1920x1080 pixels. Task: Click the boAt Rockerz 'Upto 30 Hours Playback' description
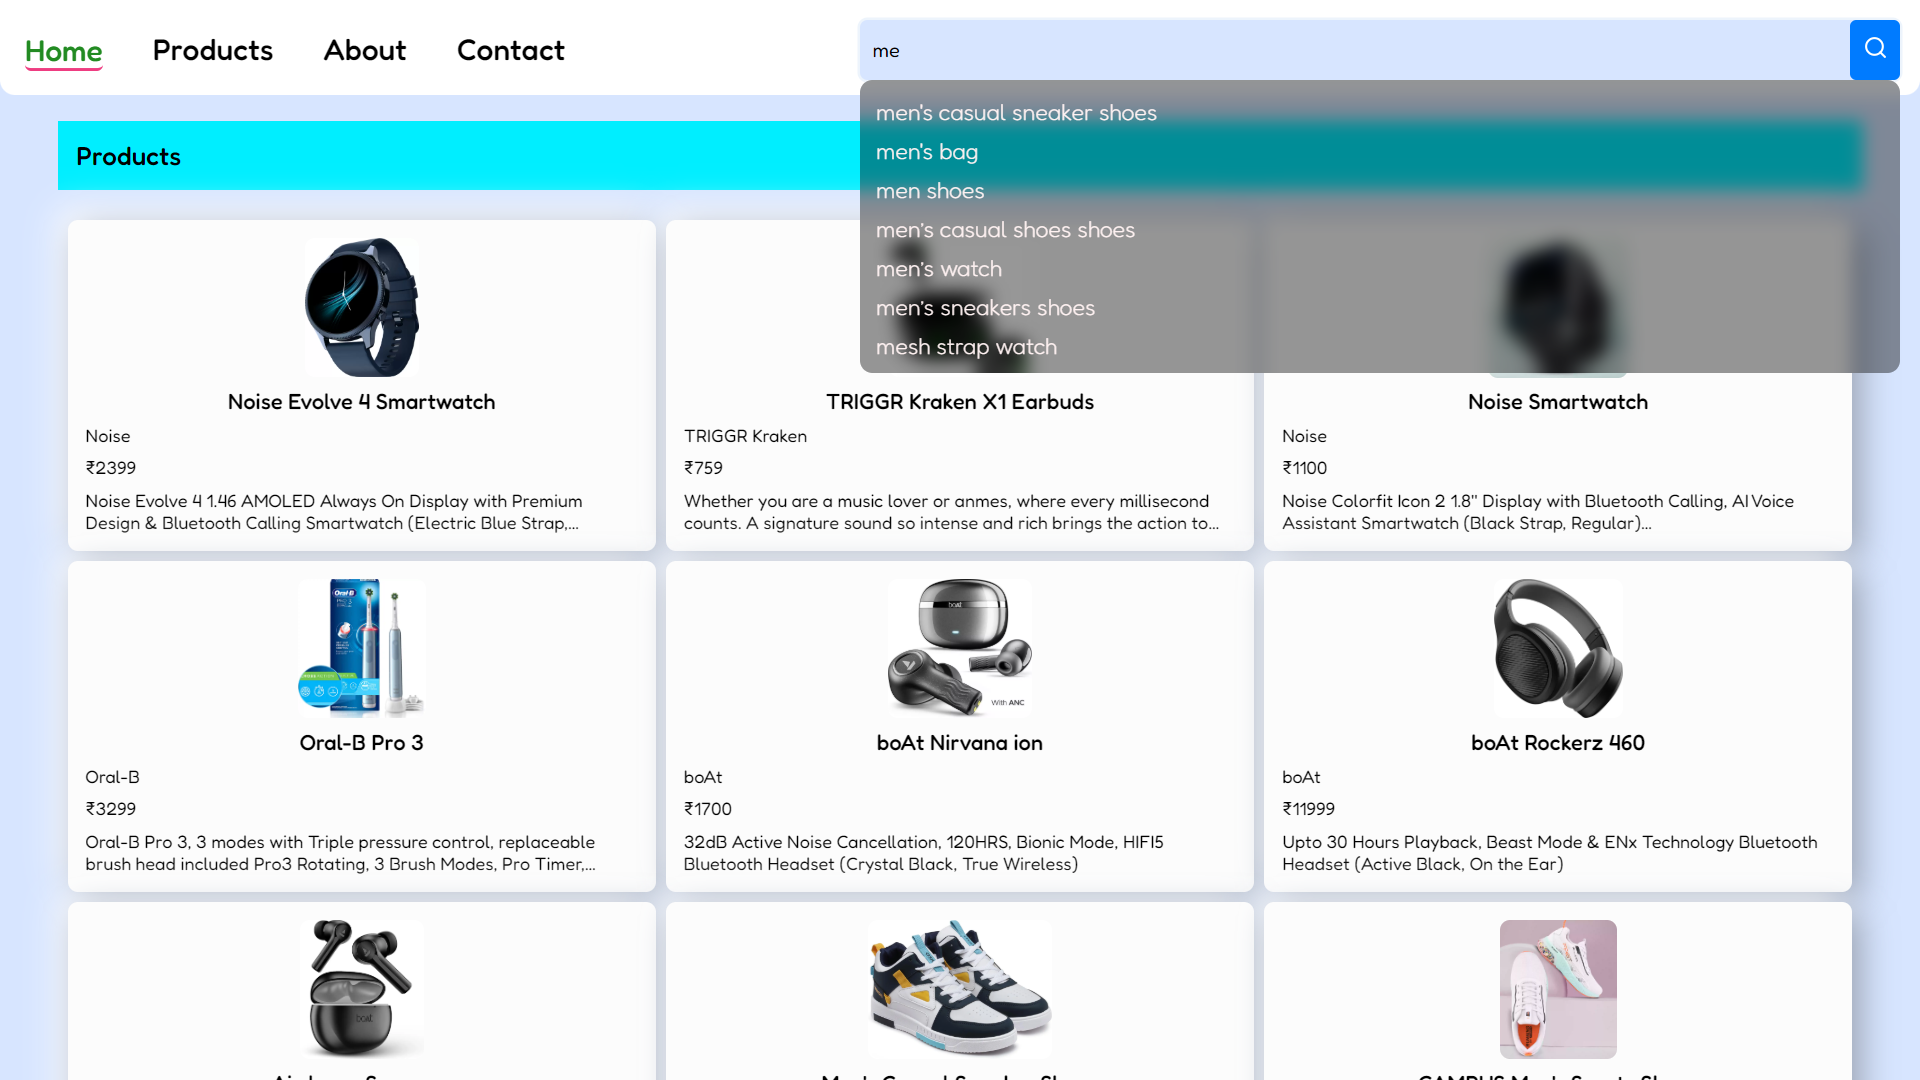pyautogui.click(x=1550, y=853)
